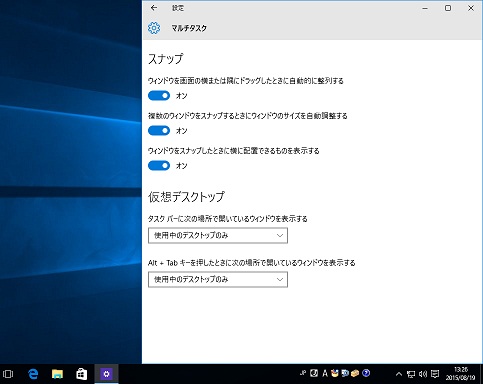Click the taskbar window display setting label
This screenshot has height=384, width=483.
[228, 219]
